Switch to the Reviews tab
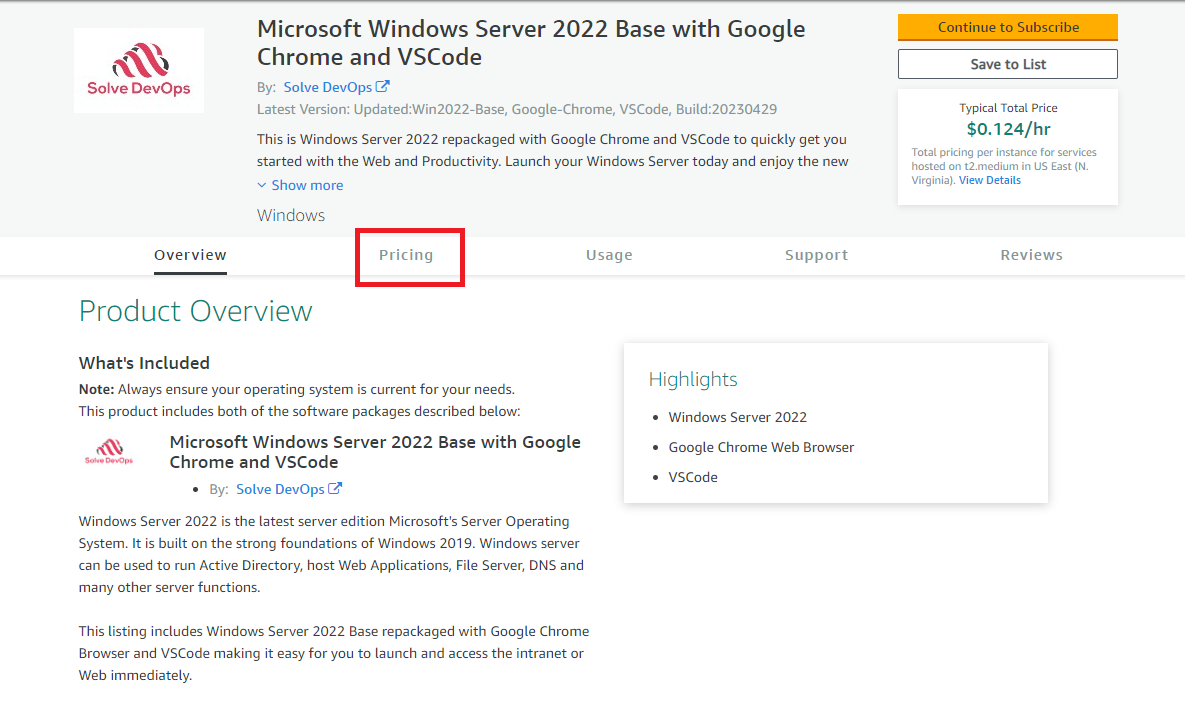 coord(1032,255)
